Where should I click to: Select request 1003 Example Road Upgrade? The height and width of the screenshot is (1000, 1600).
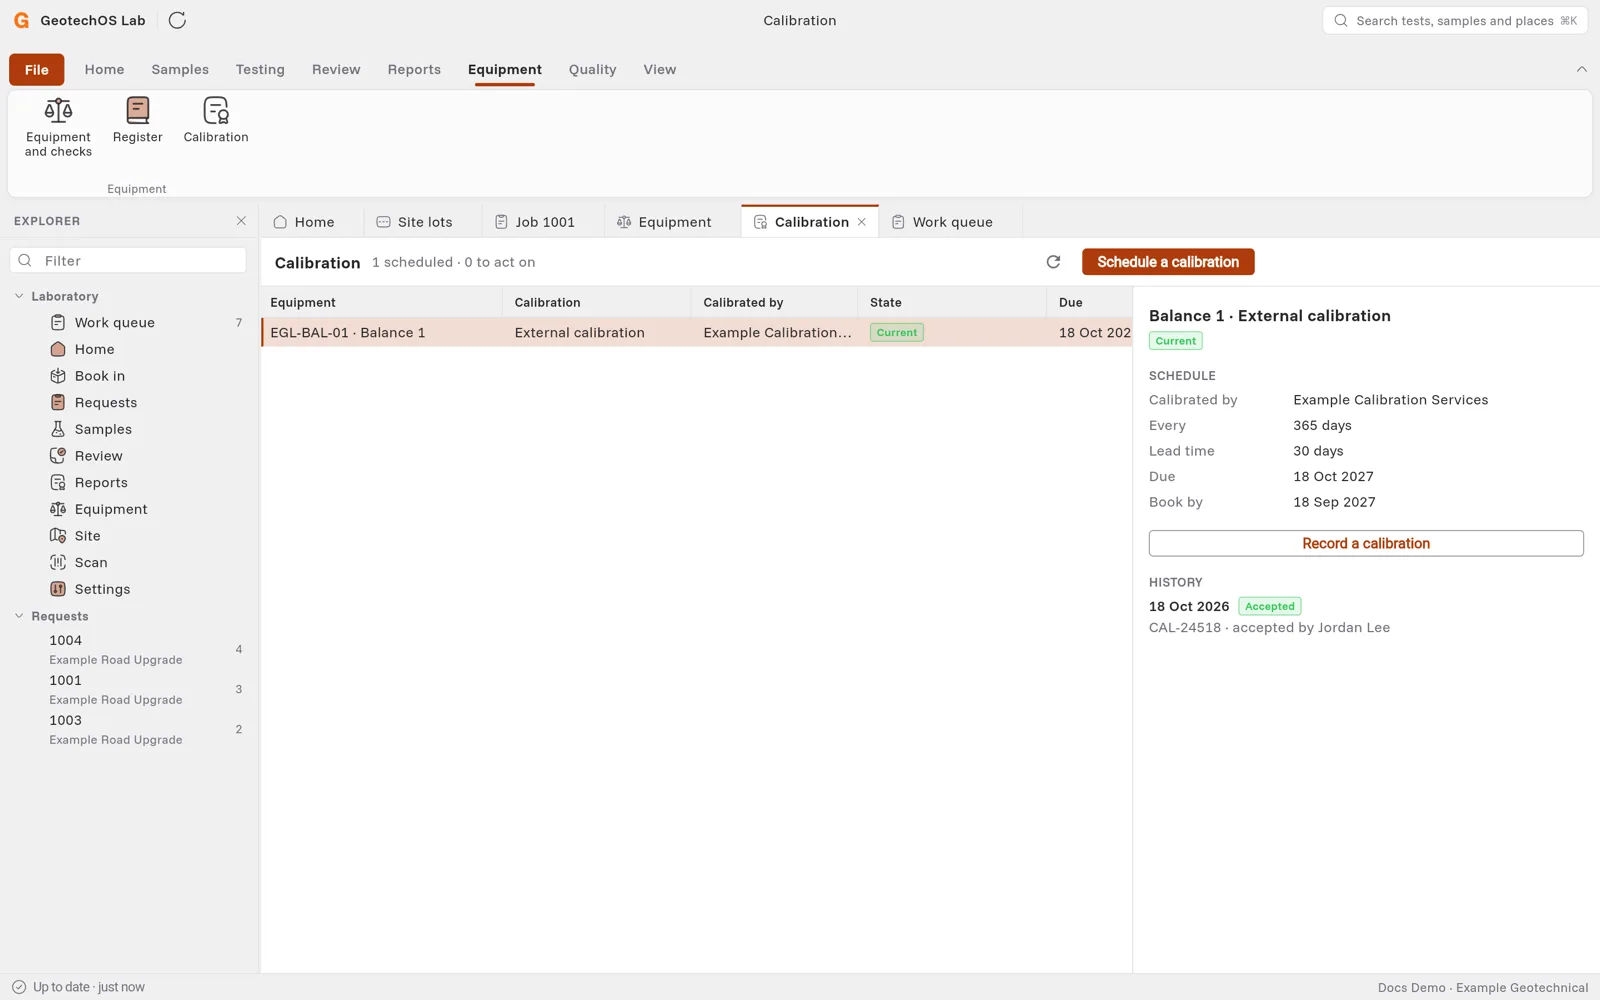pos(128,729)
